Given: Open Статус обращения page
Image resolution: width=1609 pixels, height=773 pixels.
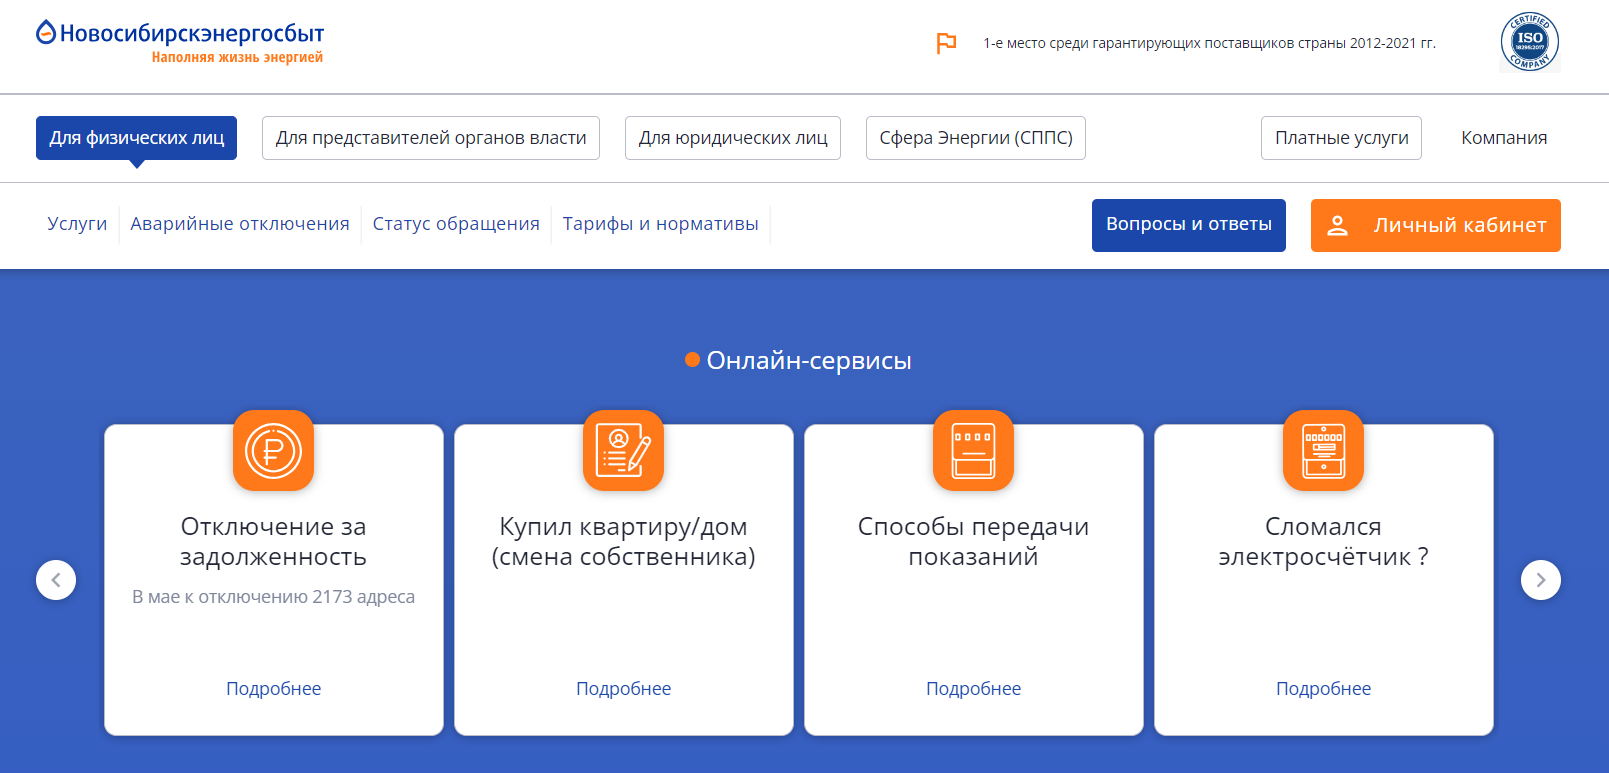Looking at the screenshot, I should [456, 224].
